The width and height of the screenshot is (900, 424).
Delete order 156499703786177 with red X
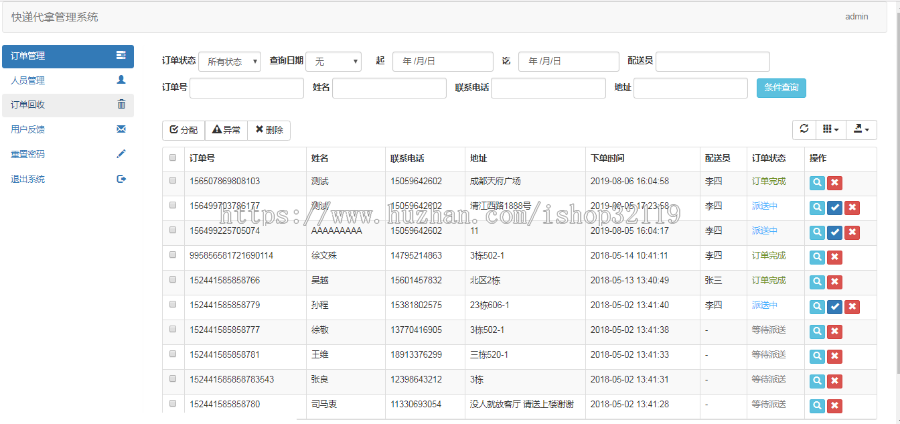852,207
